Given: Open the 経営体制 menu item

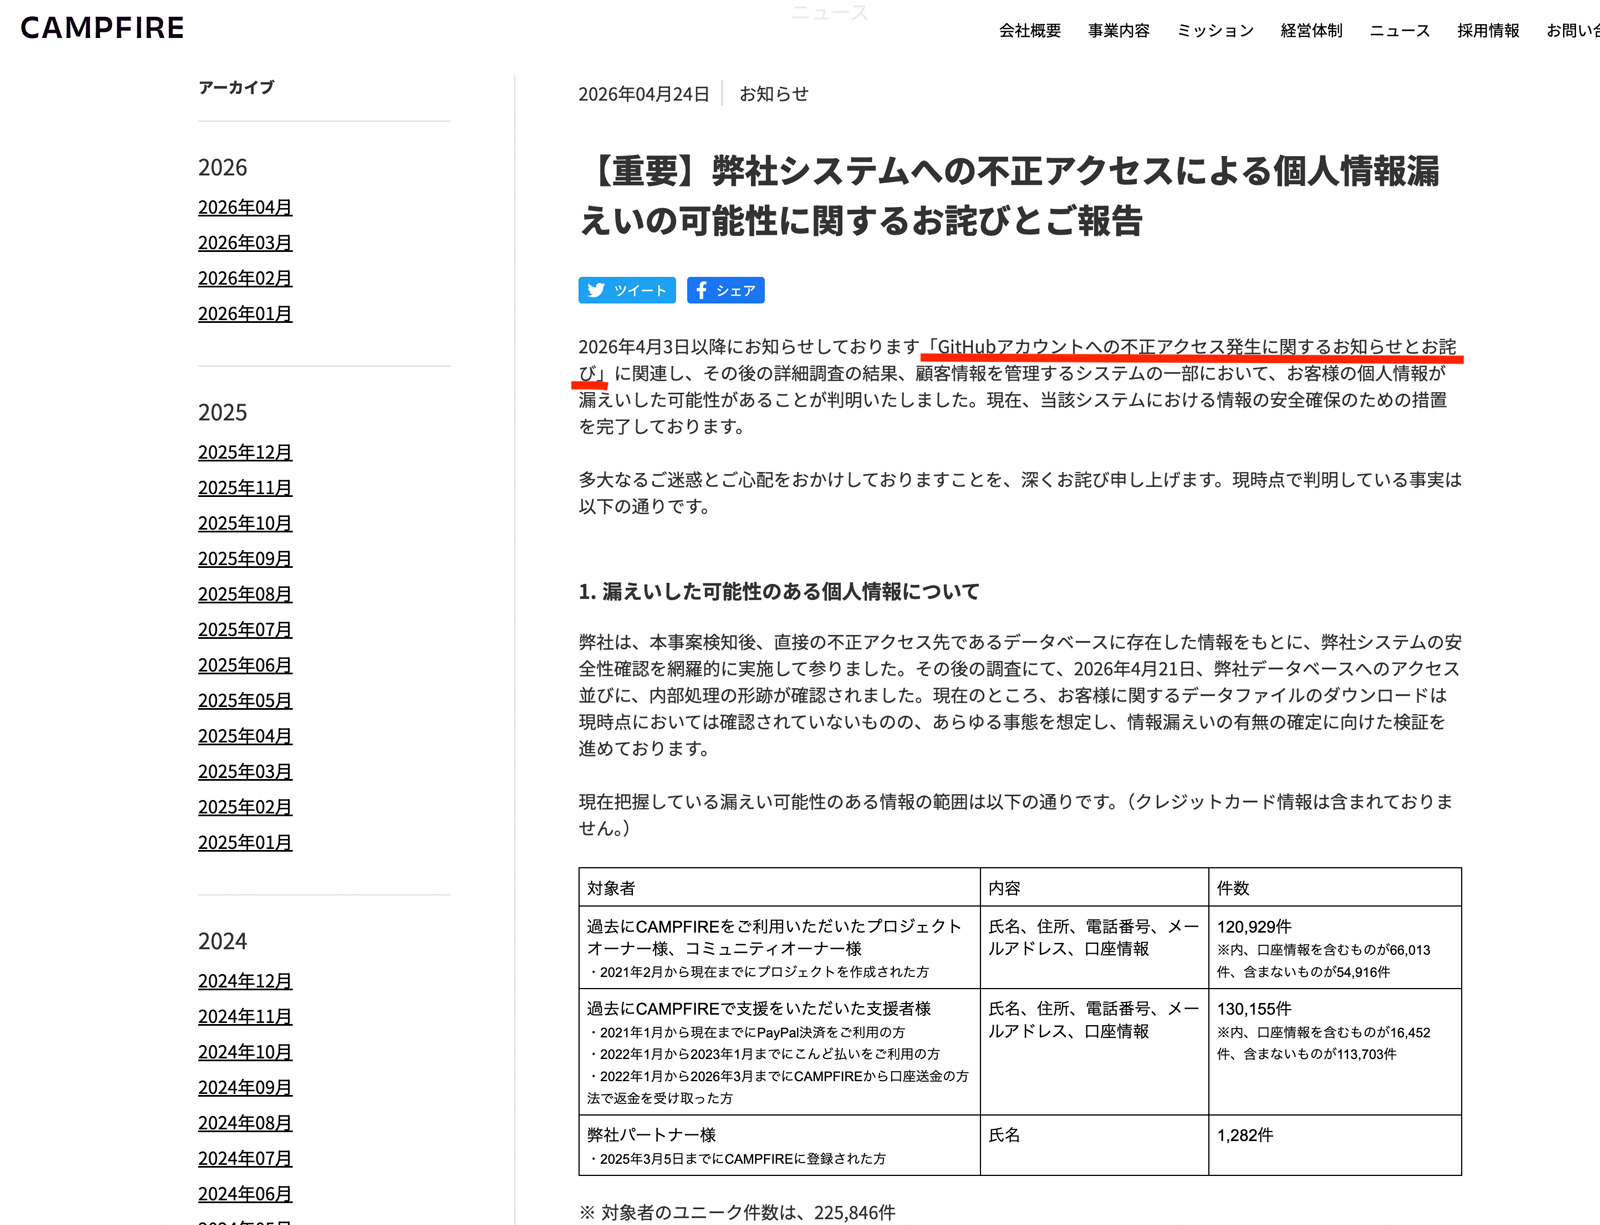Looking at the screenshot, I should point(1311,31).
